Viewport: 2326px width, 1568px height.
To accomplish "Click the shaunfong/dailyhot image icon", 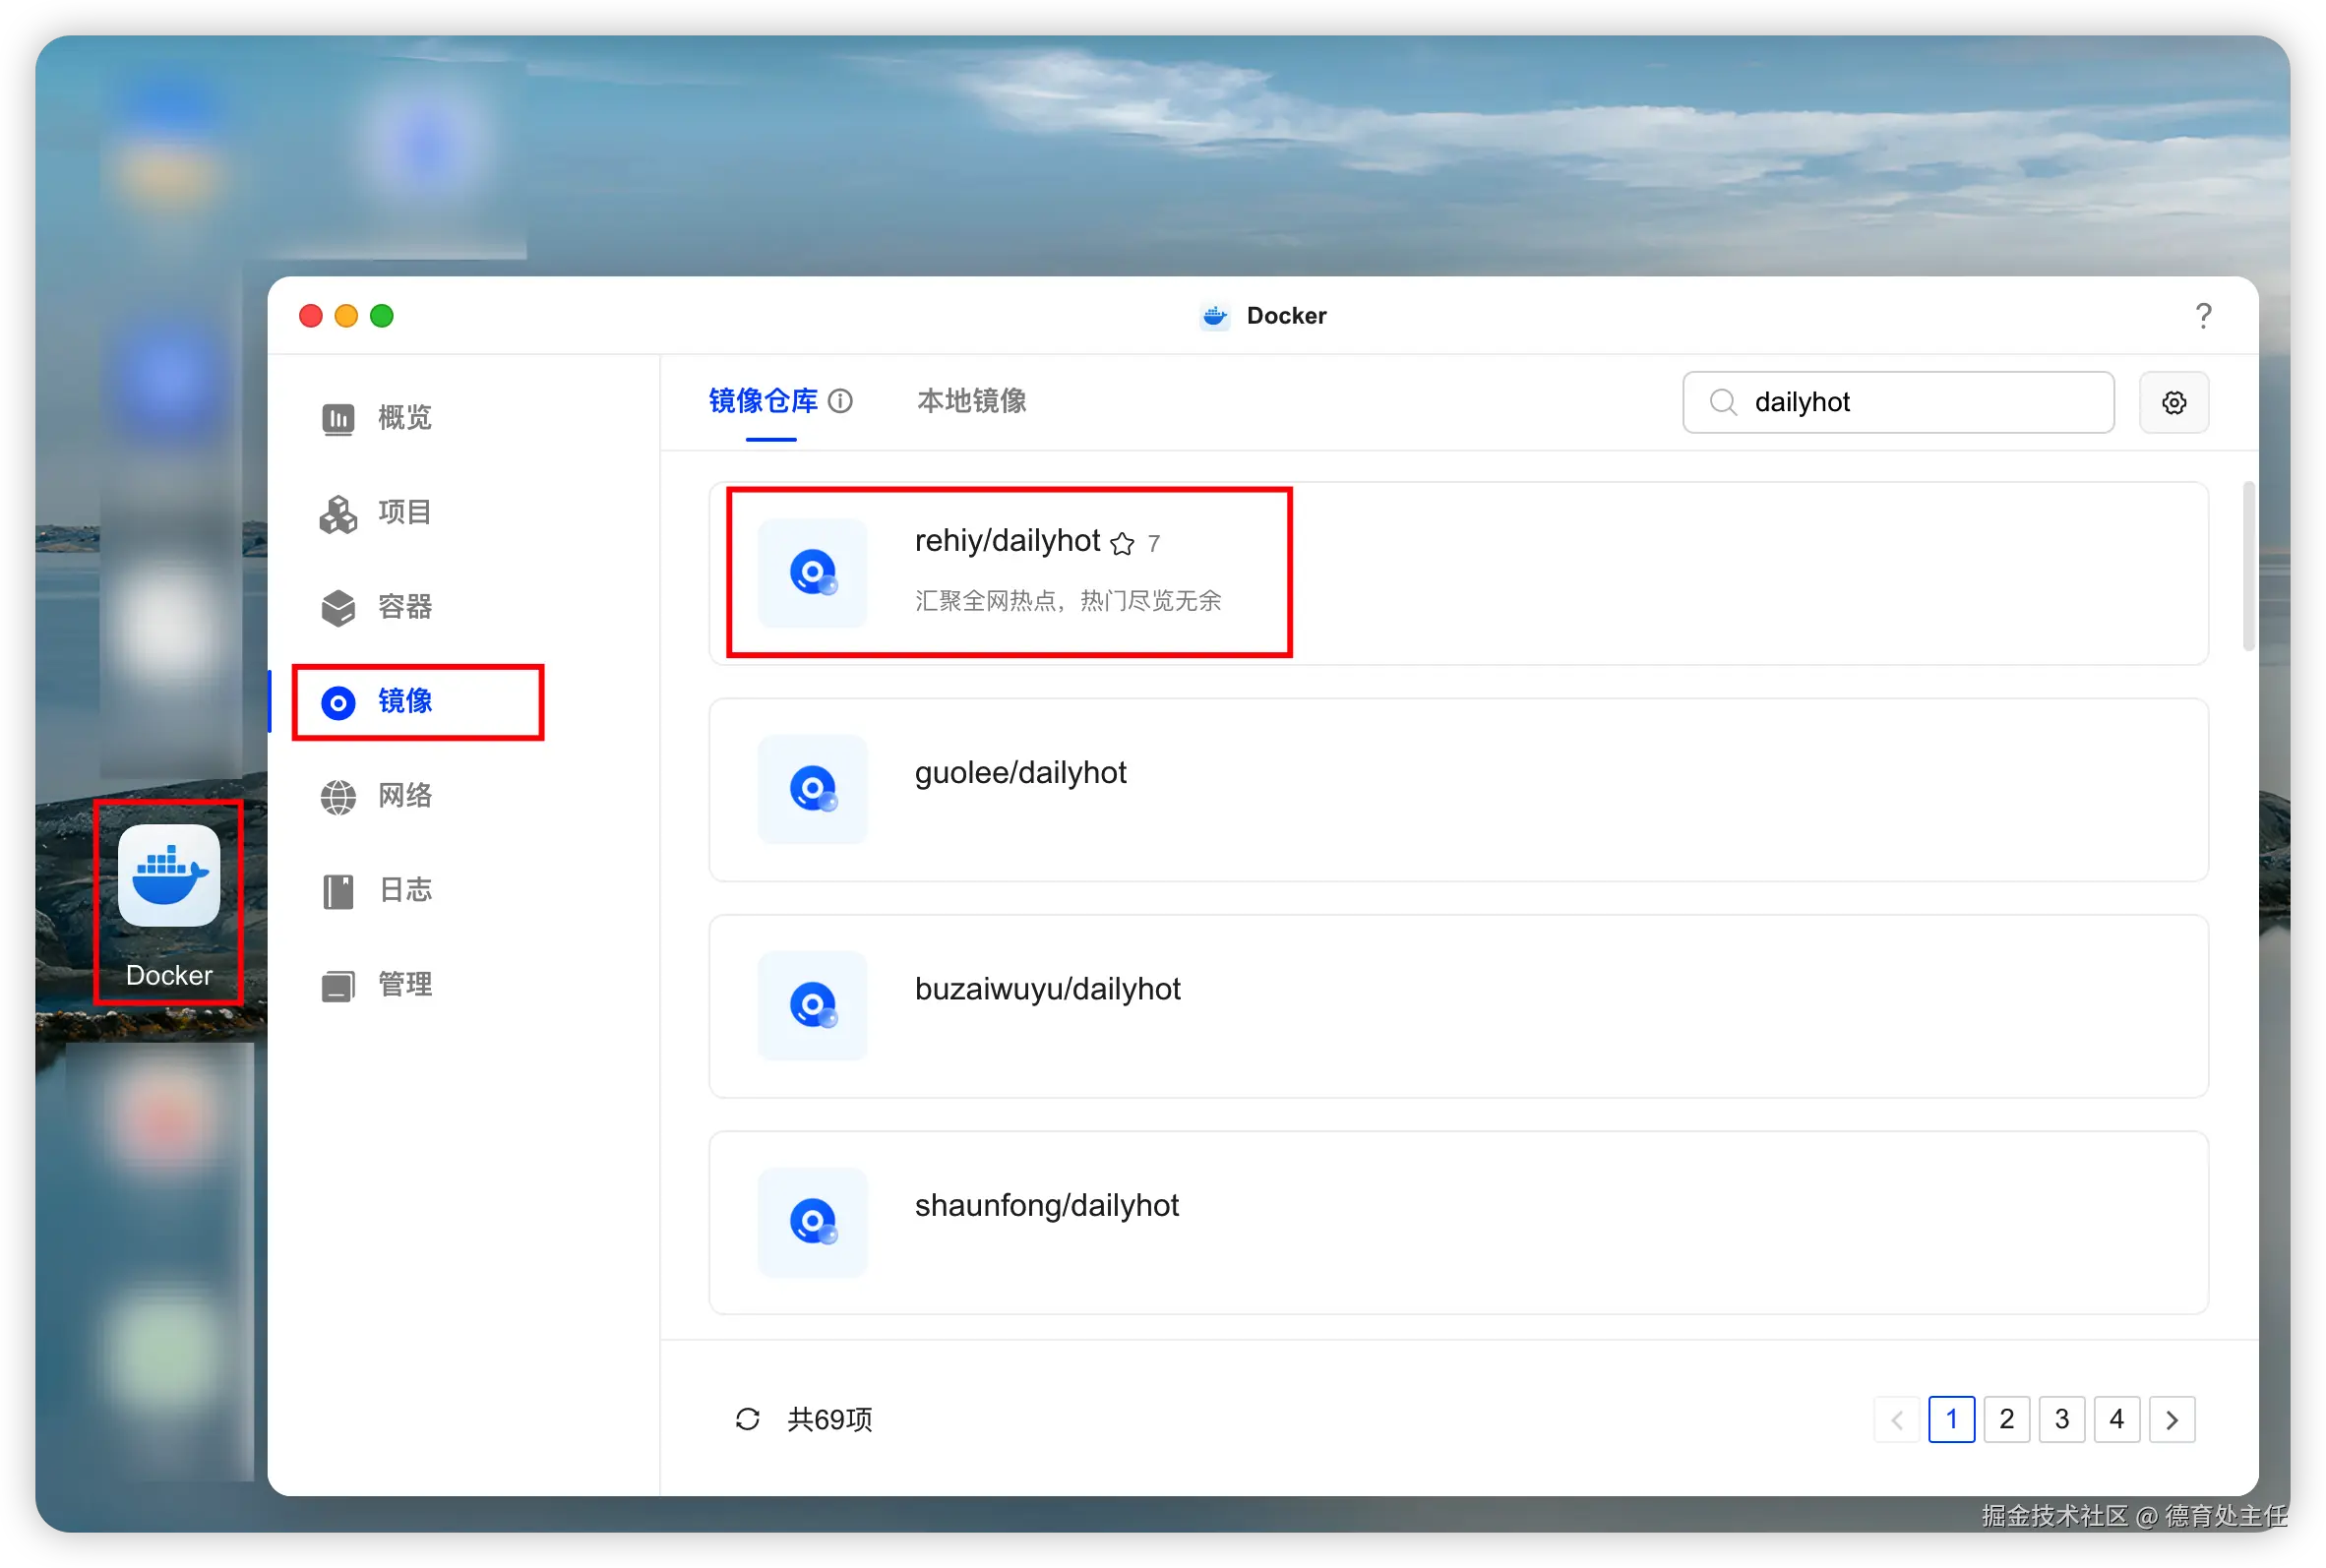I will click(x=813, y=1222).
